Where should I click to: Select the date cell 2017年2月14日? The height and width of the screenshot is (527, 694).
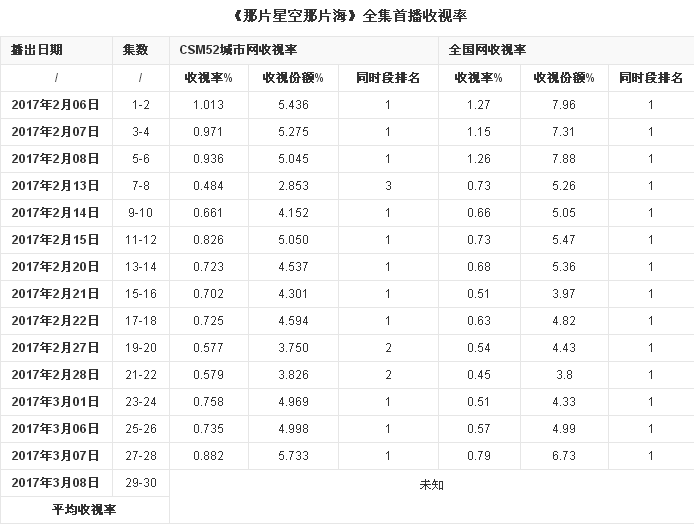[x=55, y=213]
